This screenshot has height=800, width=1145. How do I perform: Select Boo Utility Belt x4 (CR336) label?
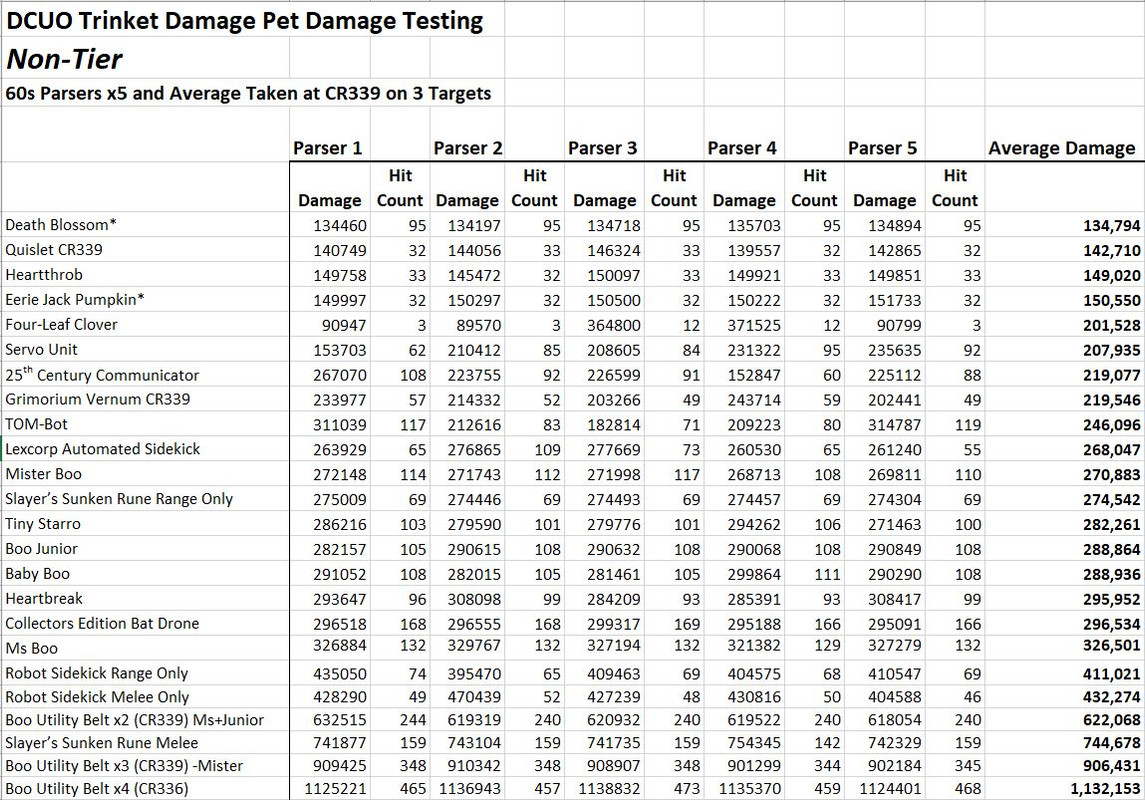[96, 788]
